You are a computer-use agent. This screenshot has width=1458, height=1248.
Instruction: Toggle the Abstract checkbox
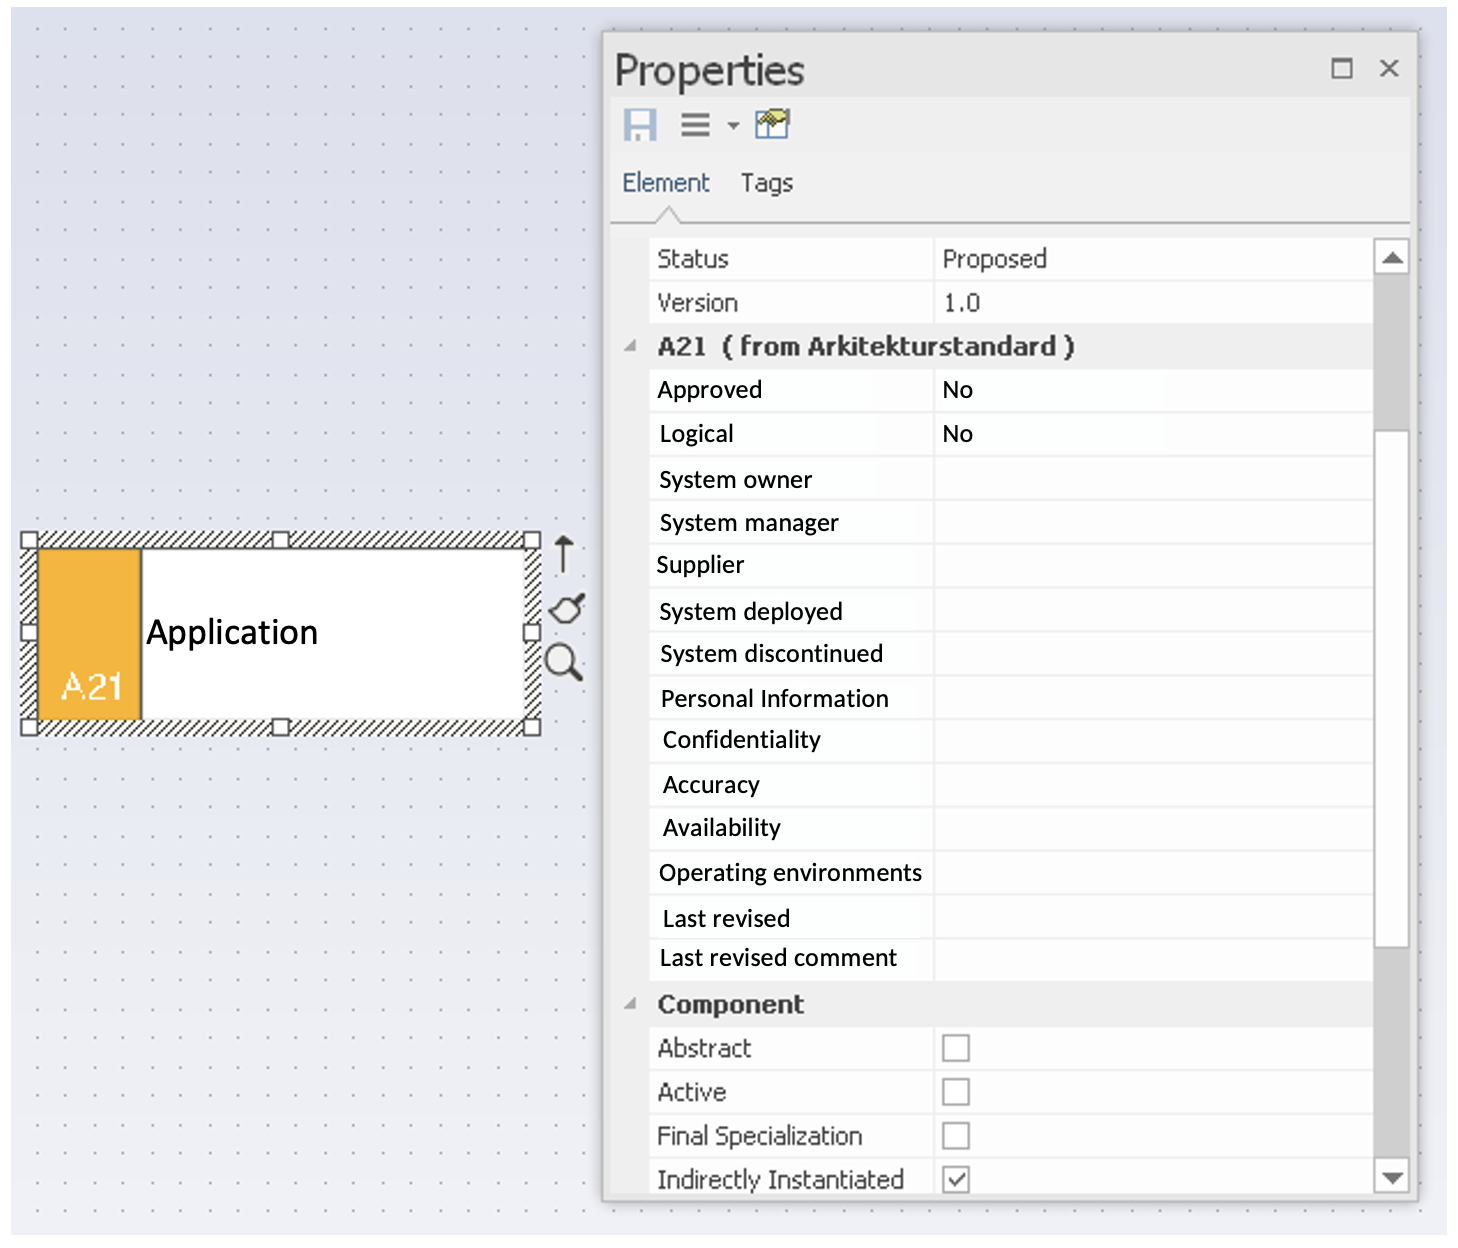[956, 1048]
